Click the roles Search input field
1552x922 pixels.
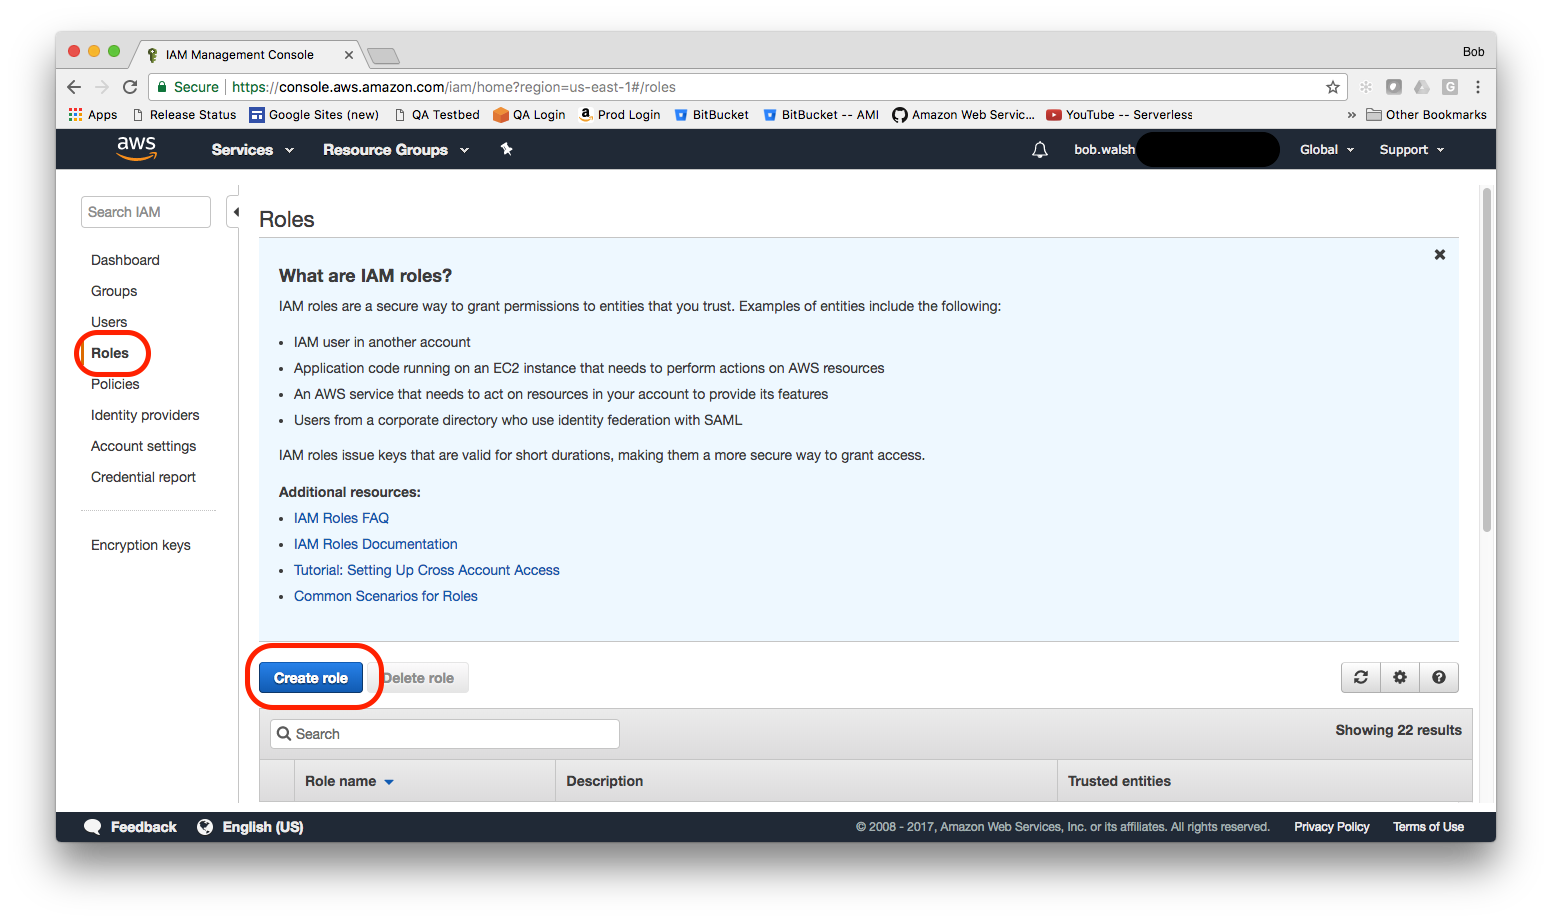click(445, 734)
